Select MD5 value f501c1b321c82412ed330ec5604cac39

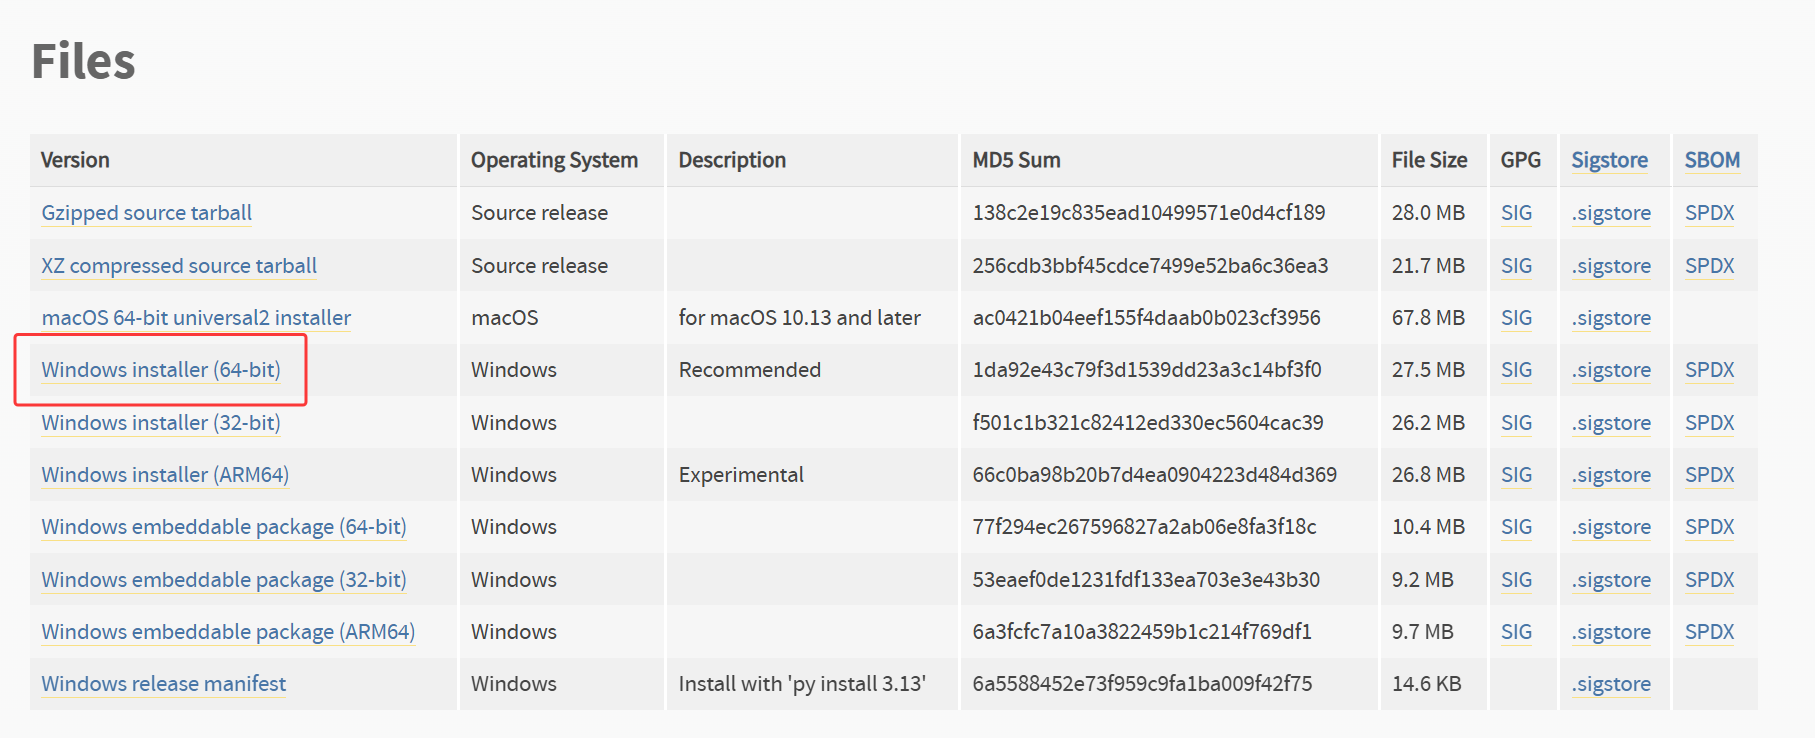[x=1148, y=423]
